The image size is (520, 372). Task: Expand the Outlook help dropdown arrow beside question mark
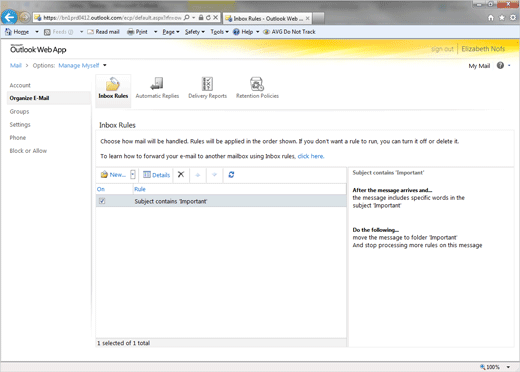tap(509, 65)
